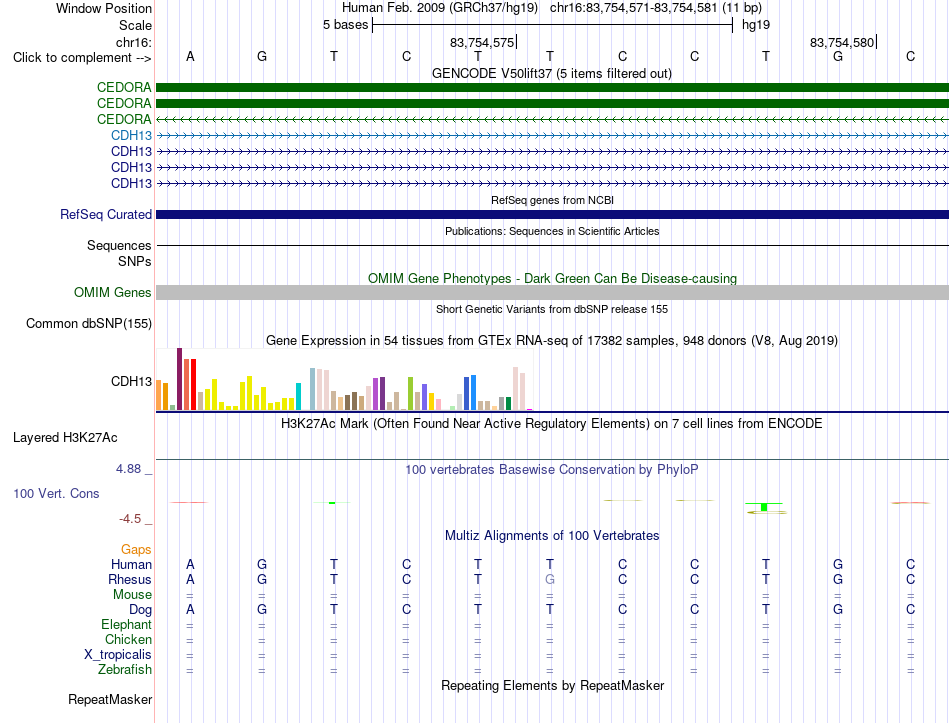Screen dimensions: 950x723
Task: Open 'Multiz Alignments of 100 Vertebrates' title
Action: click(552, 536)
